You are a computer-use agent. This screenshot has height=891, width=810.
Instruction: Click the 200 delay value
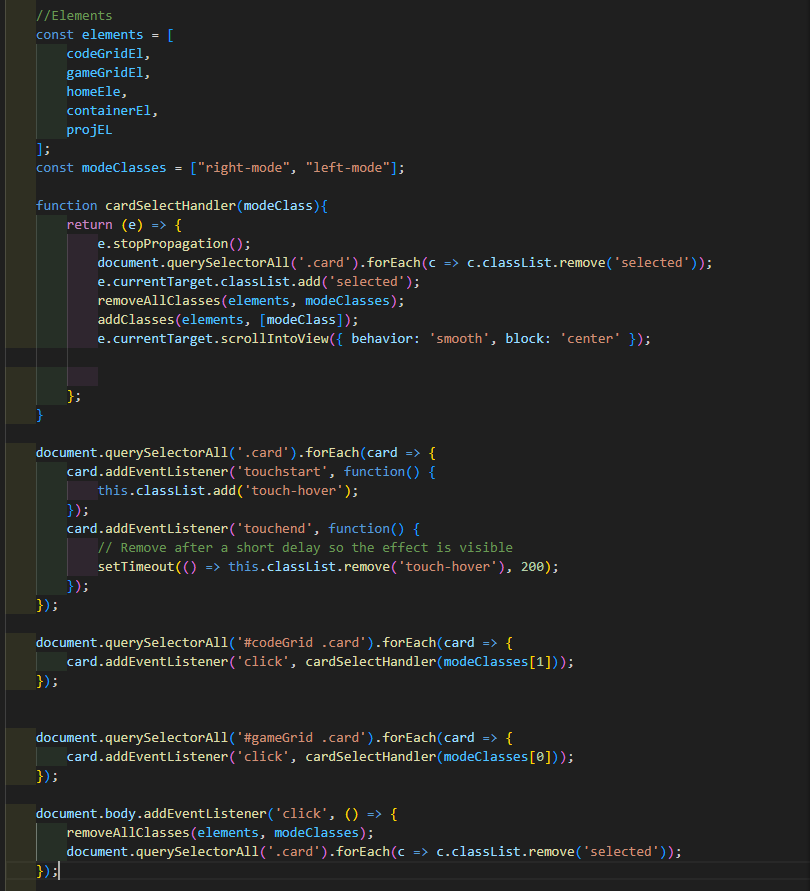532,567
